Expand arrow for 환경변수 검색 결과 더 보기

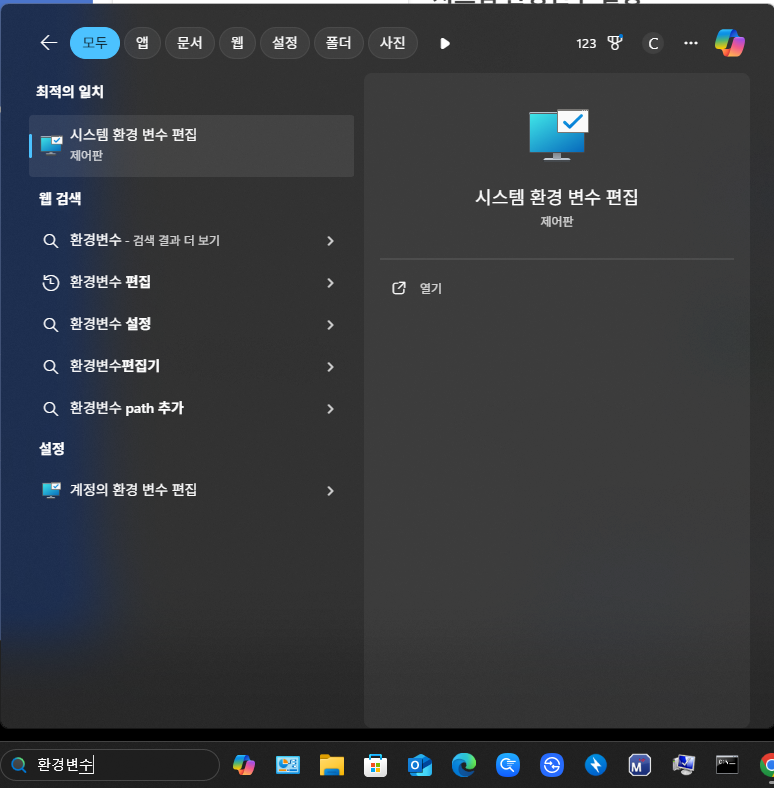(330, 241)
